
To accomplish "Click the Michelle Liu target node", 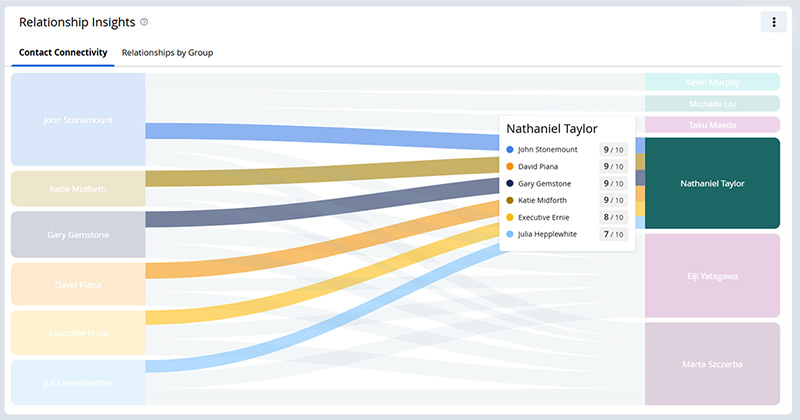I will [x=712, y=103].
